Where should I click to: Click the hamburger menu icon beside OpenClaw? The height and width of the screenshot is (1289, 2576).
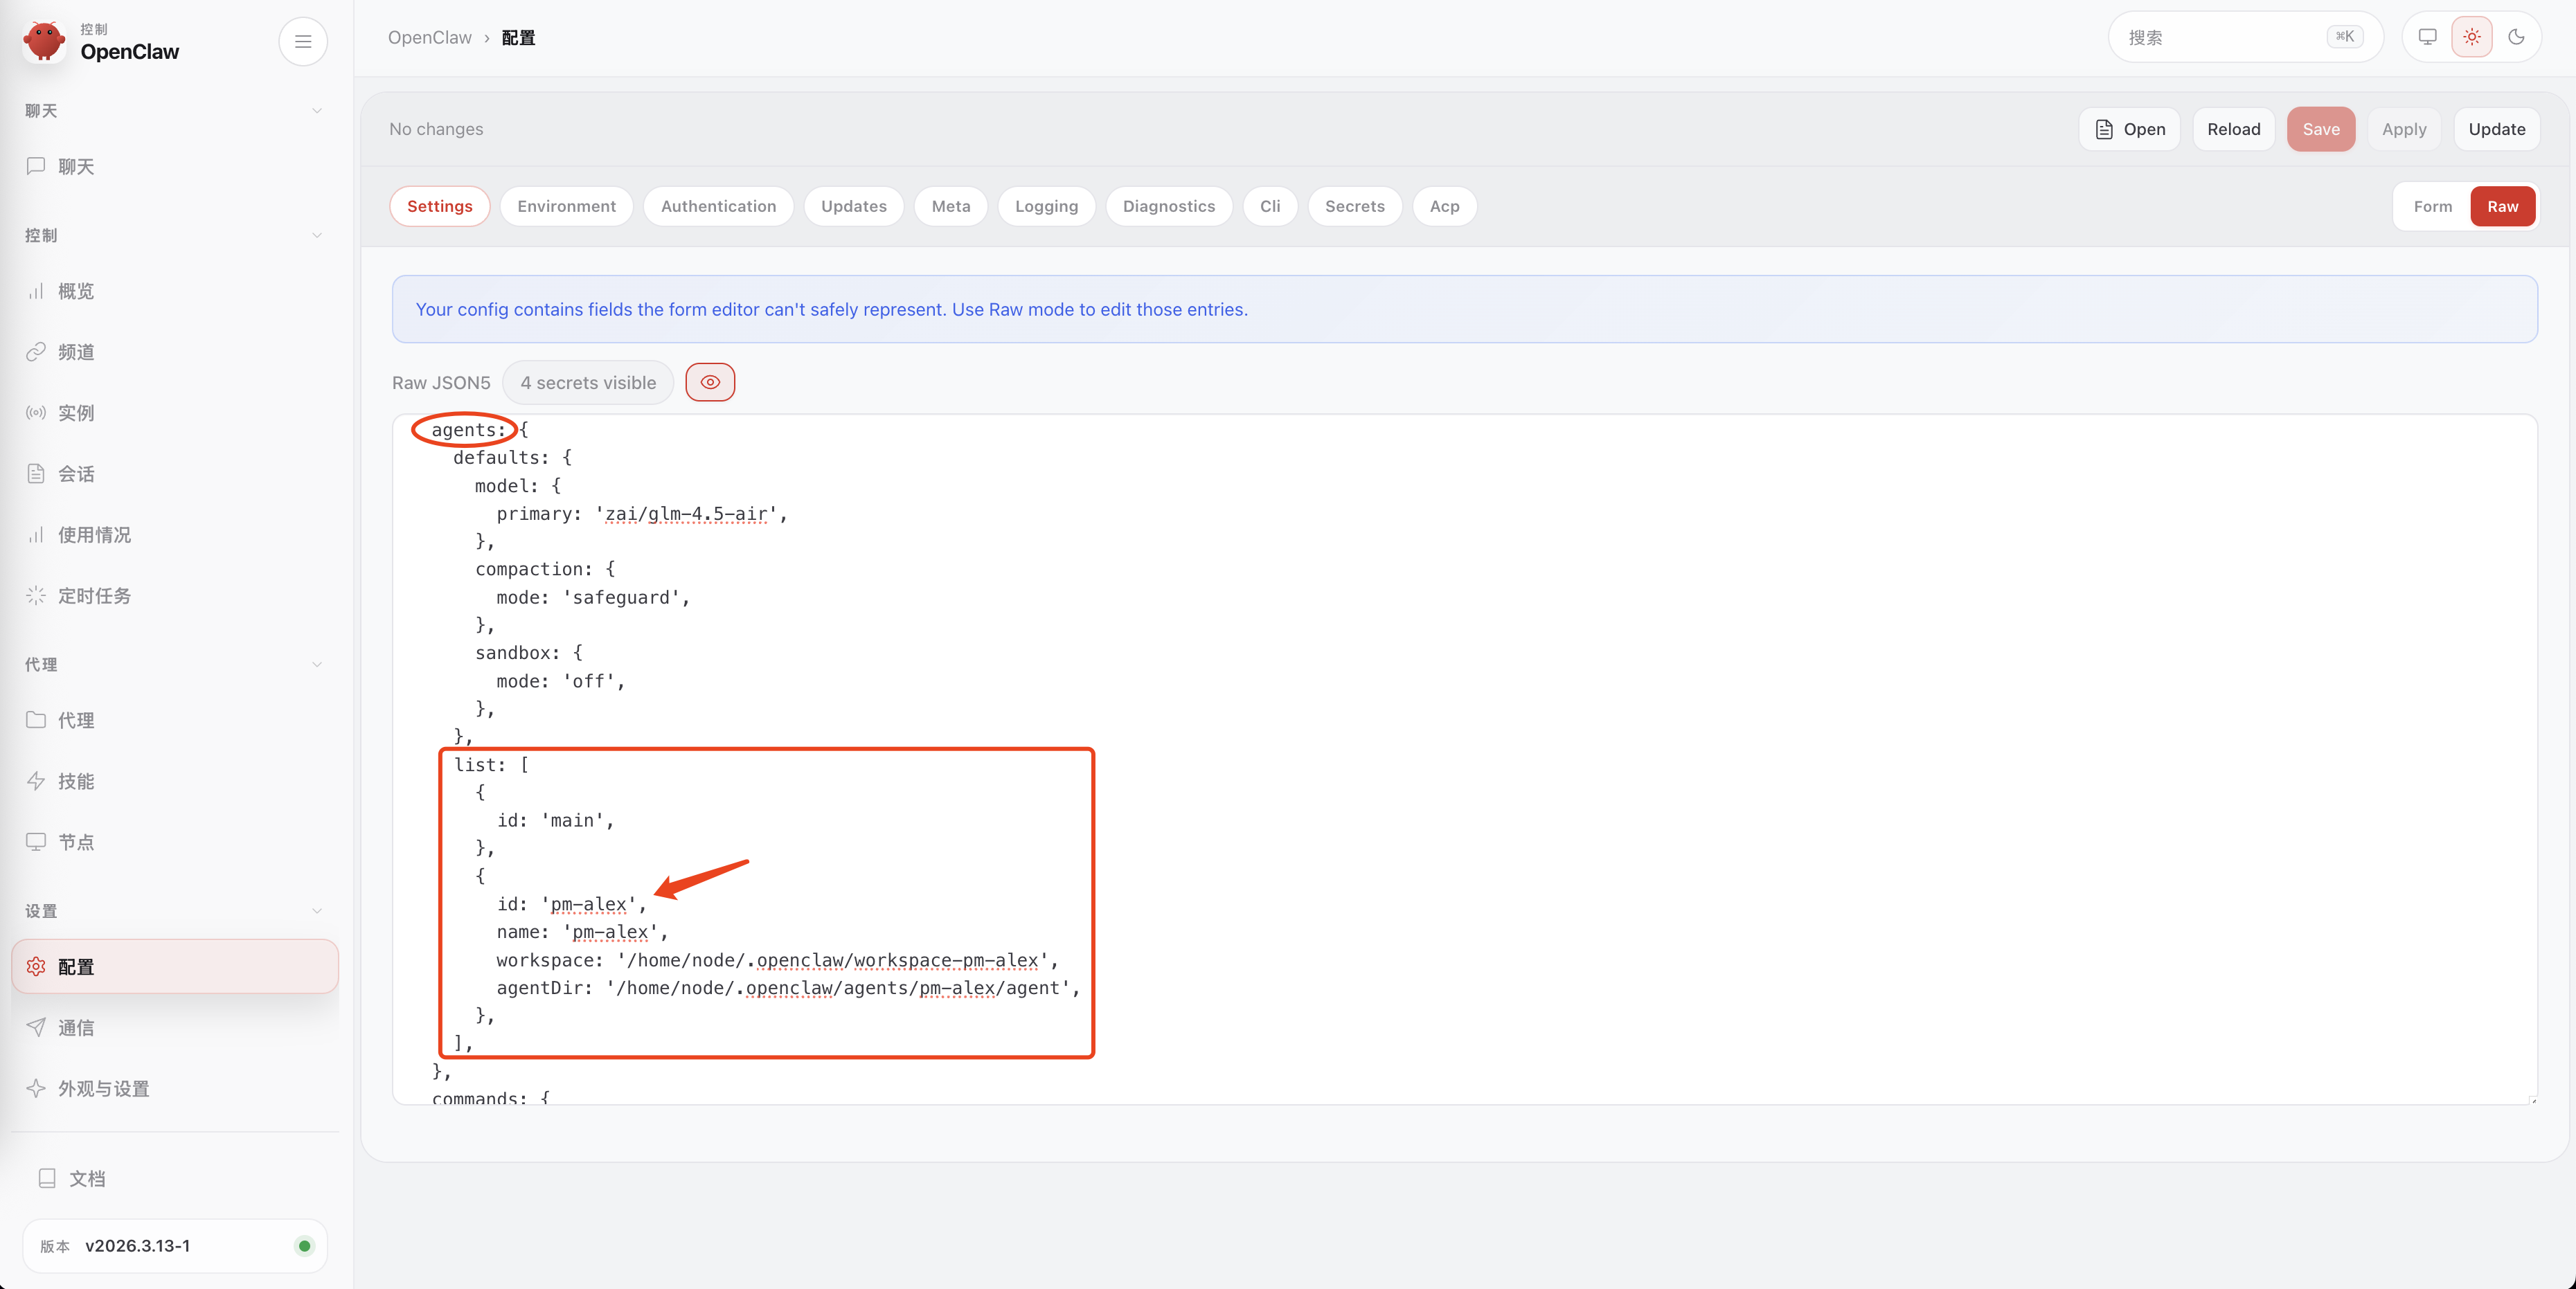(303, 41)
